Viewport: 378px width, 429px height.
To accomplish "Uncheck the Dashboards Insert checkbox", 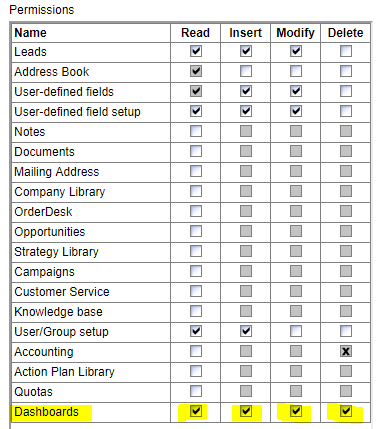I will [246, 411].
